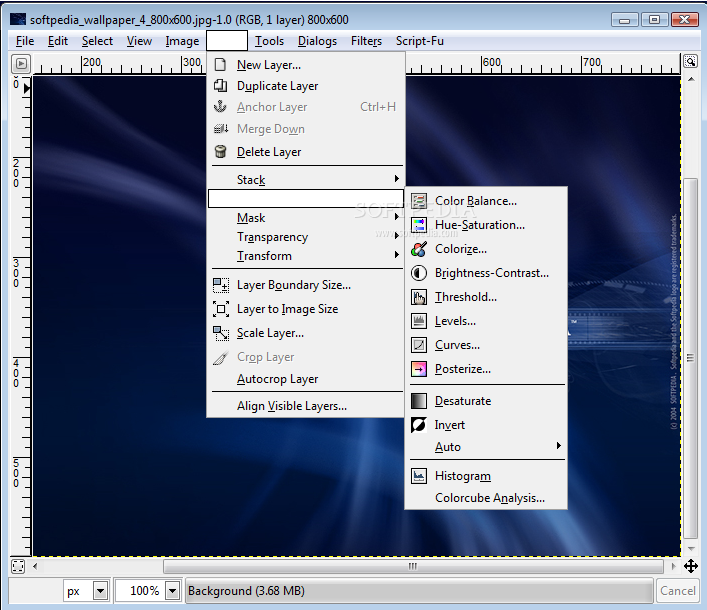Click the image menu arrow button at ruler origin
707x610 pixels.
(21, 64)
